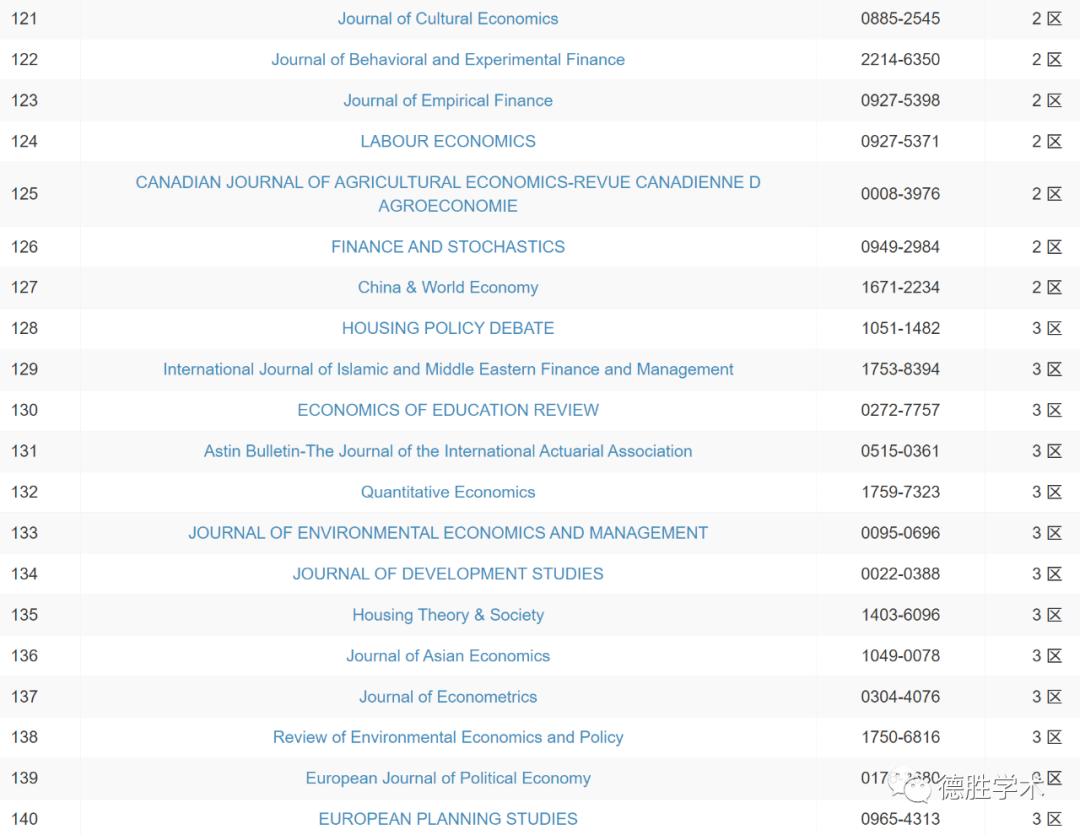Select ISSN 1759-7323
The width and height of the screenshot is (1080, 835).
pyautogui.click(x=900, y=492)
